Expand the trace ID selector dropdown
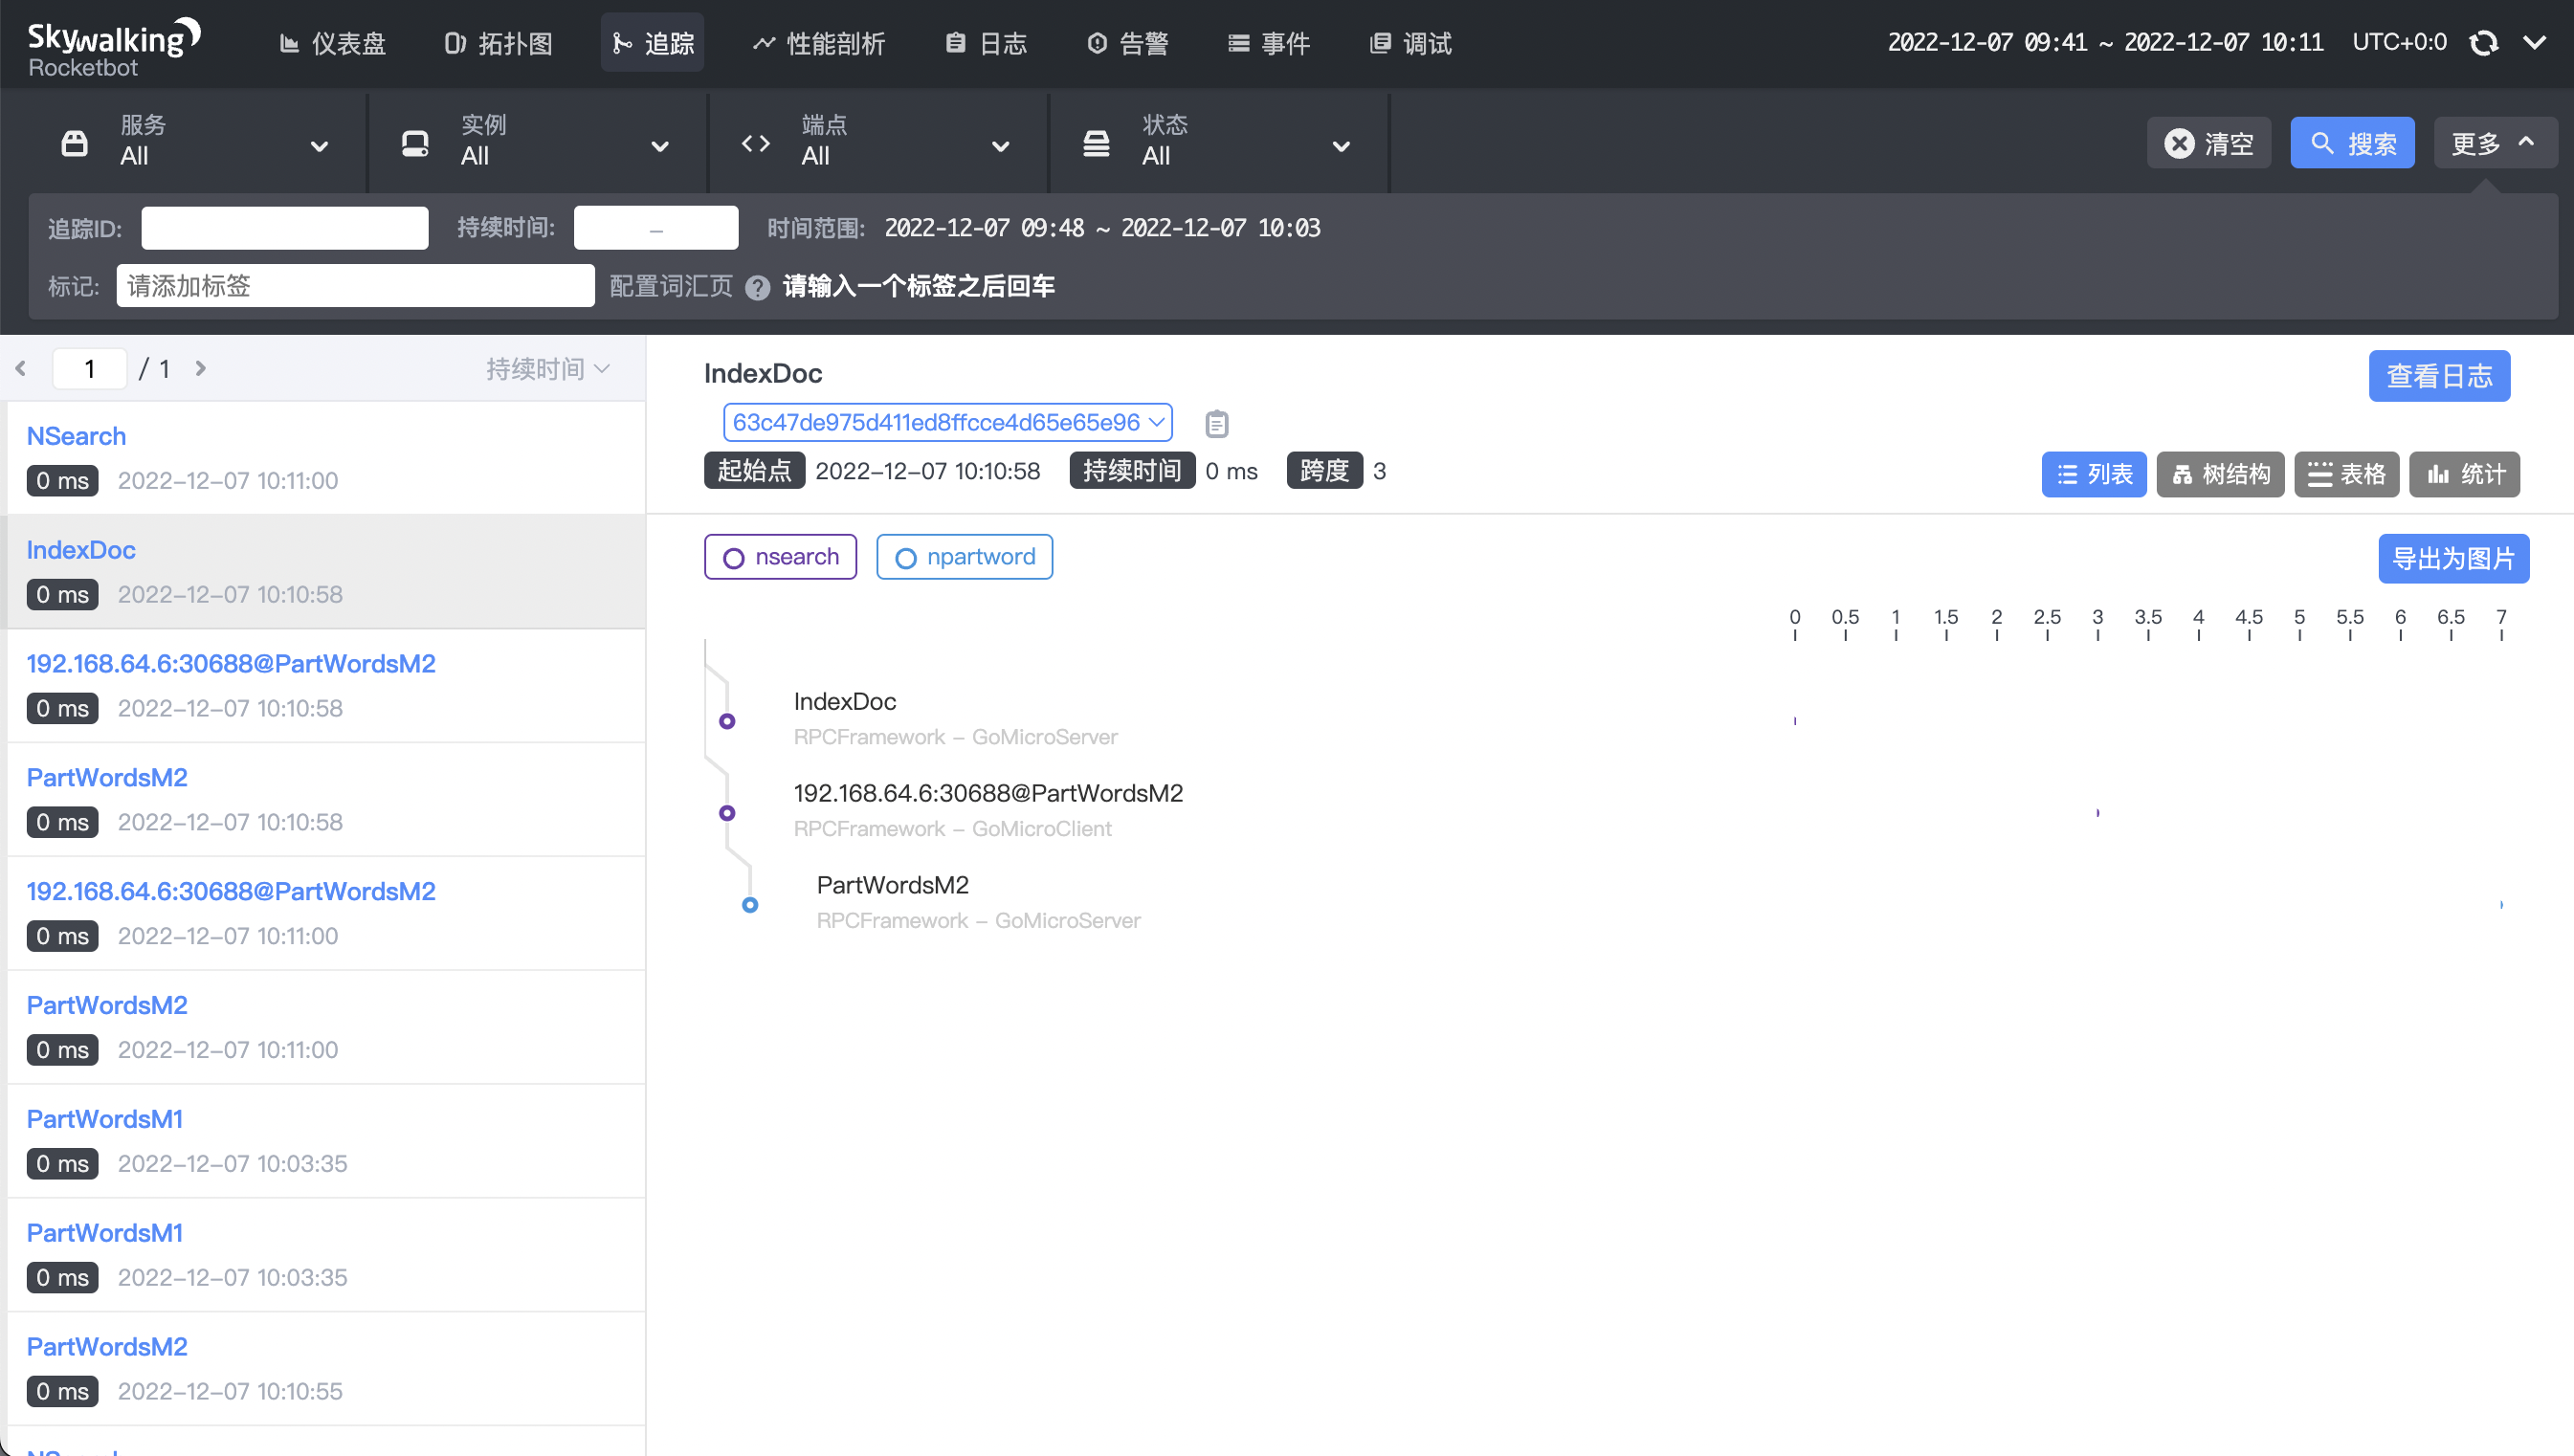The height and width of the screenshot is (1456, 2574). click(x=947, y=423)
